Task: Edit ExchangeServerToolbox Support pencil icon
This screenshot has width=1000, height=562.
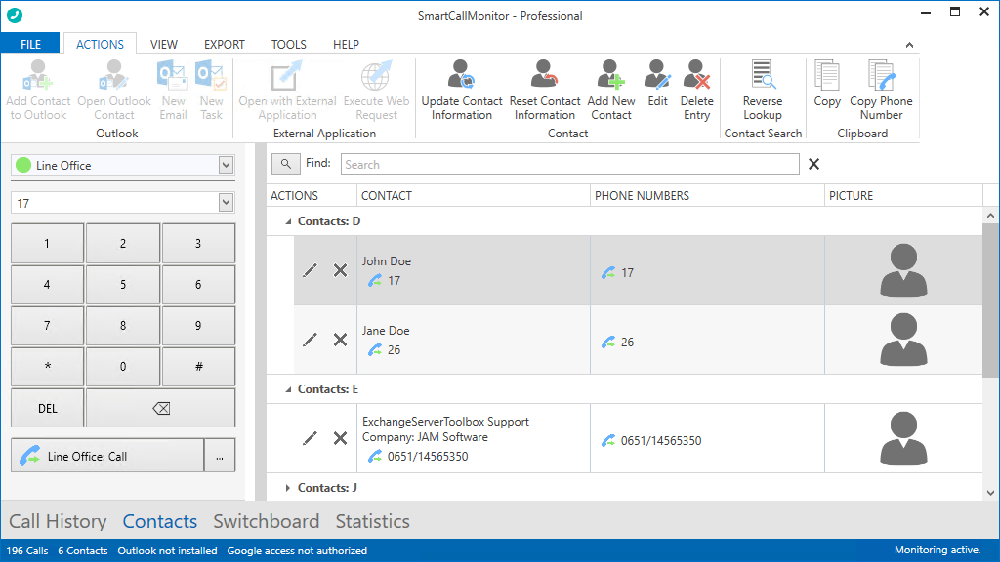Action: coord(310,438)
